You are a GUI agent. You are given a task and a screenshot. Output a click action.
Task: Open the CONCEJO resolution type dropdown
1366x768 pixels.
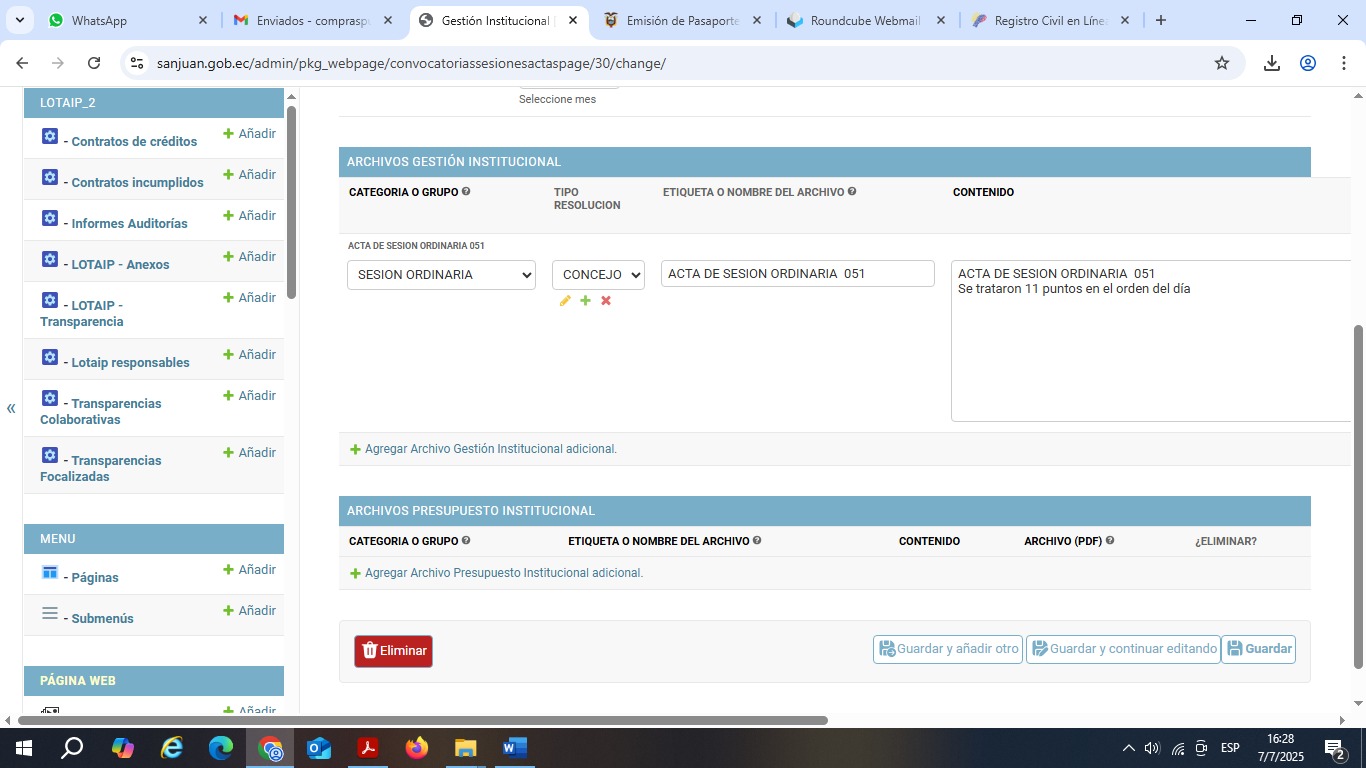pos(598,275)
